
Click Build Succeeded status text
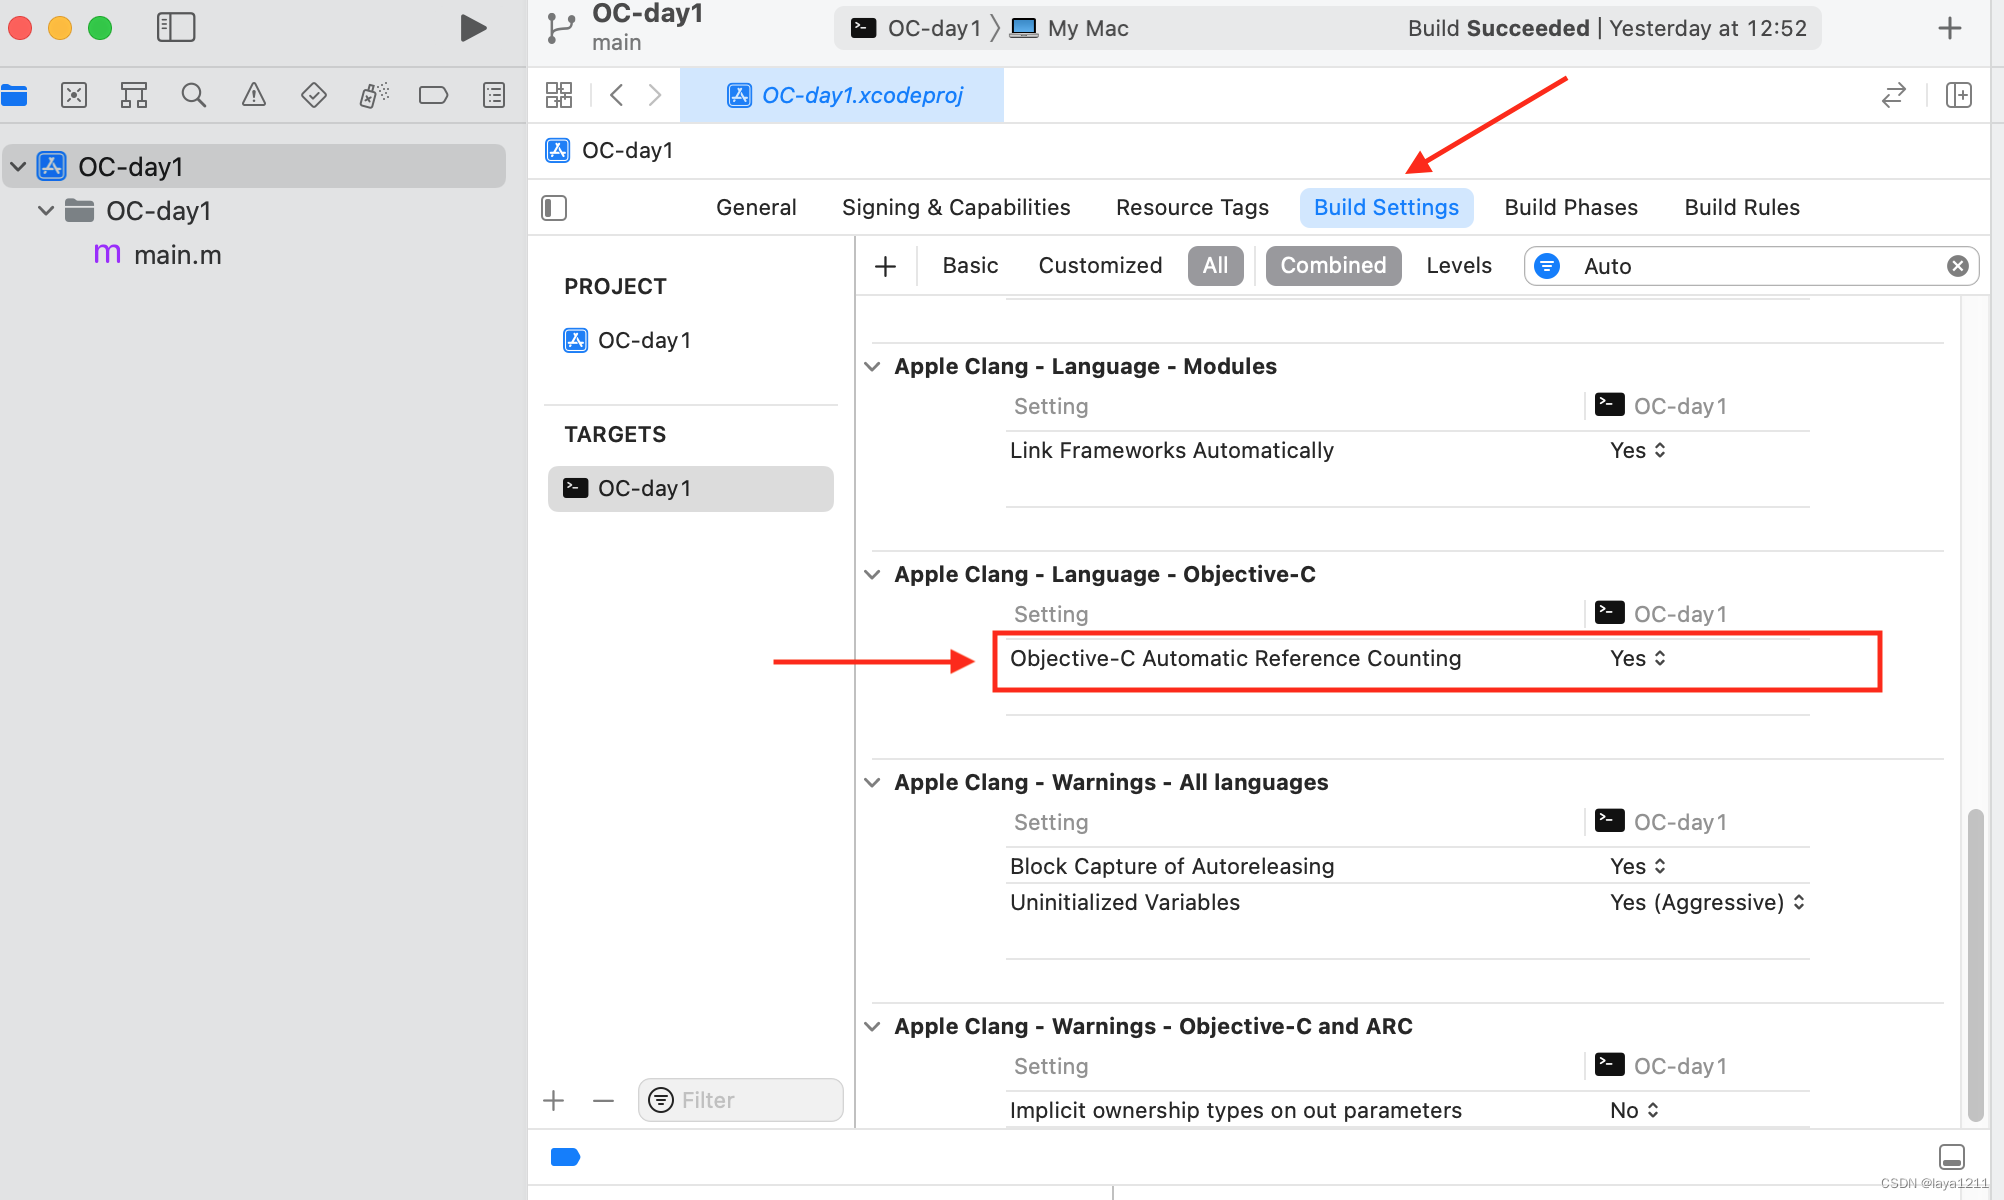point(1498,28)
